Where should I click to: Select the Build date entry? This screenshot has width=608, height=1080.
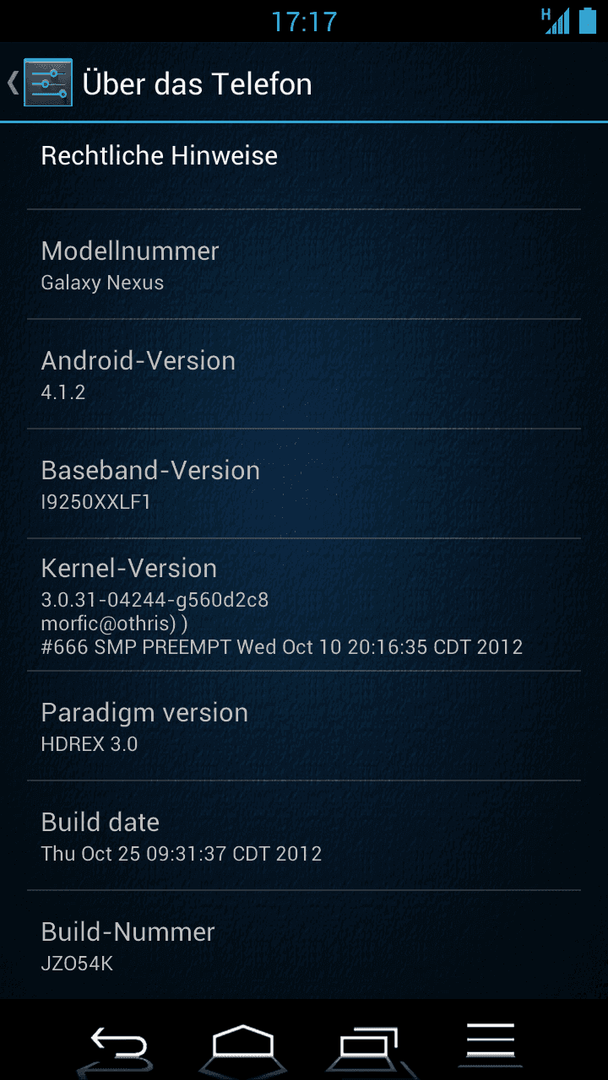pyautogui.click(x=304, y=835)
